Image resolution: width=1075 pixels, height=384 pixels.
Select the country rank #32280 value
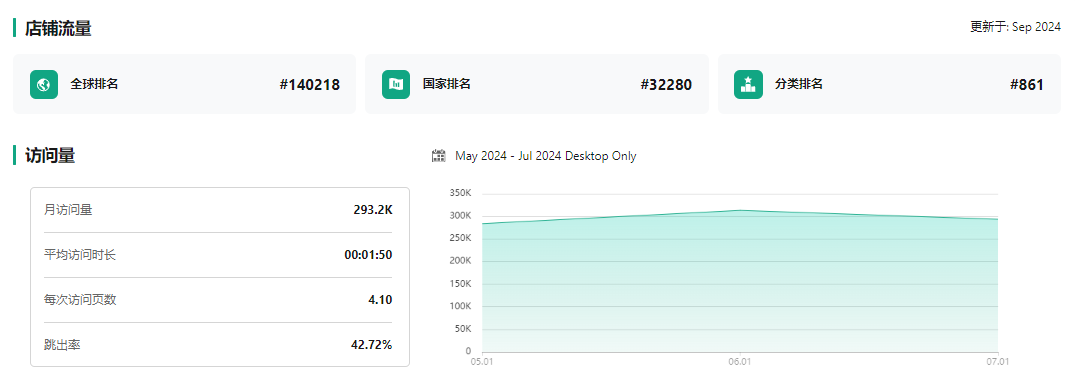tap(666, 85)
